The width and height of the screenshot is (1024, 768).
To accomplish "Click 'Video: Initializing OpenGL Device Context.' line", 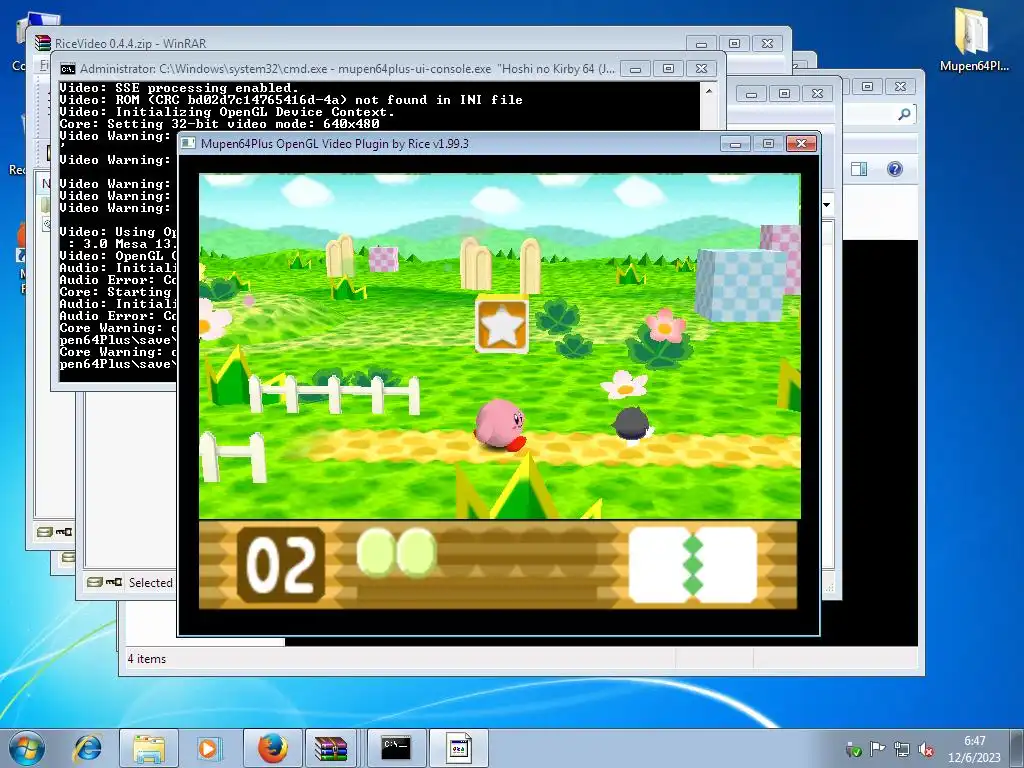I will coord(227,112).
